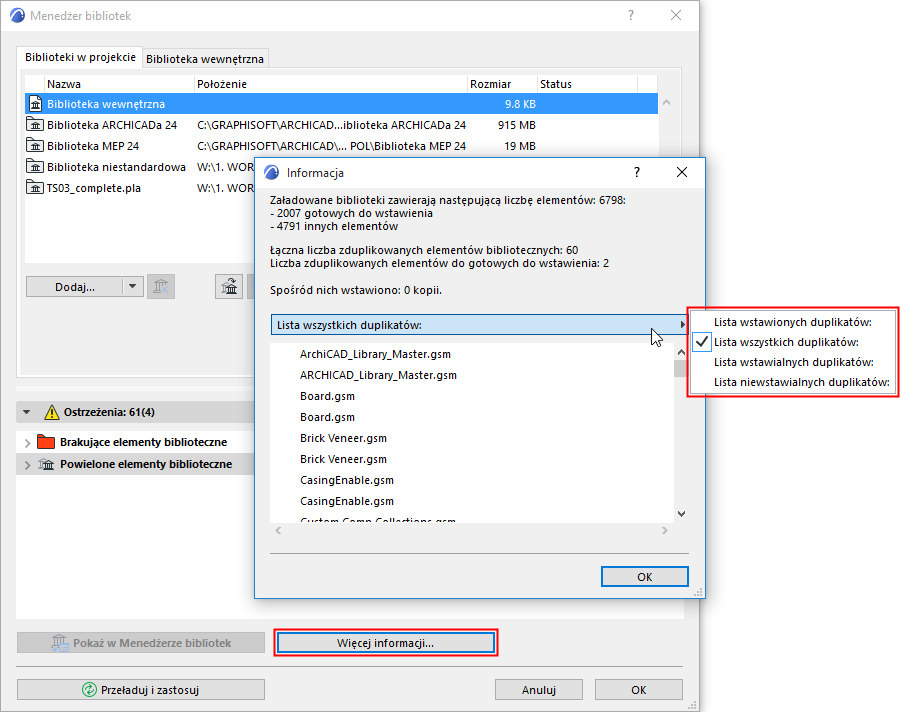Screen dimensions: 900x712
Task: Choose Lista niewstawialnych duplikatów menu entry
Action: pyautogui.click(x=793, y=382)
